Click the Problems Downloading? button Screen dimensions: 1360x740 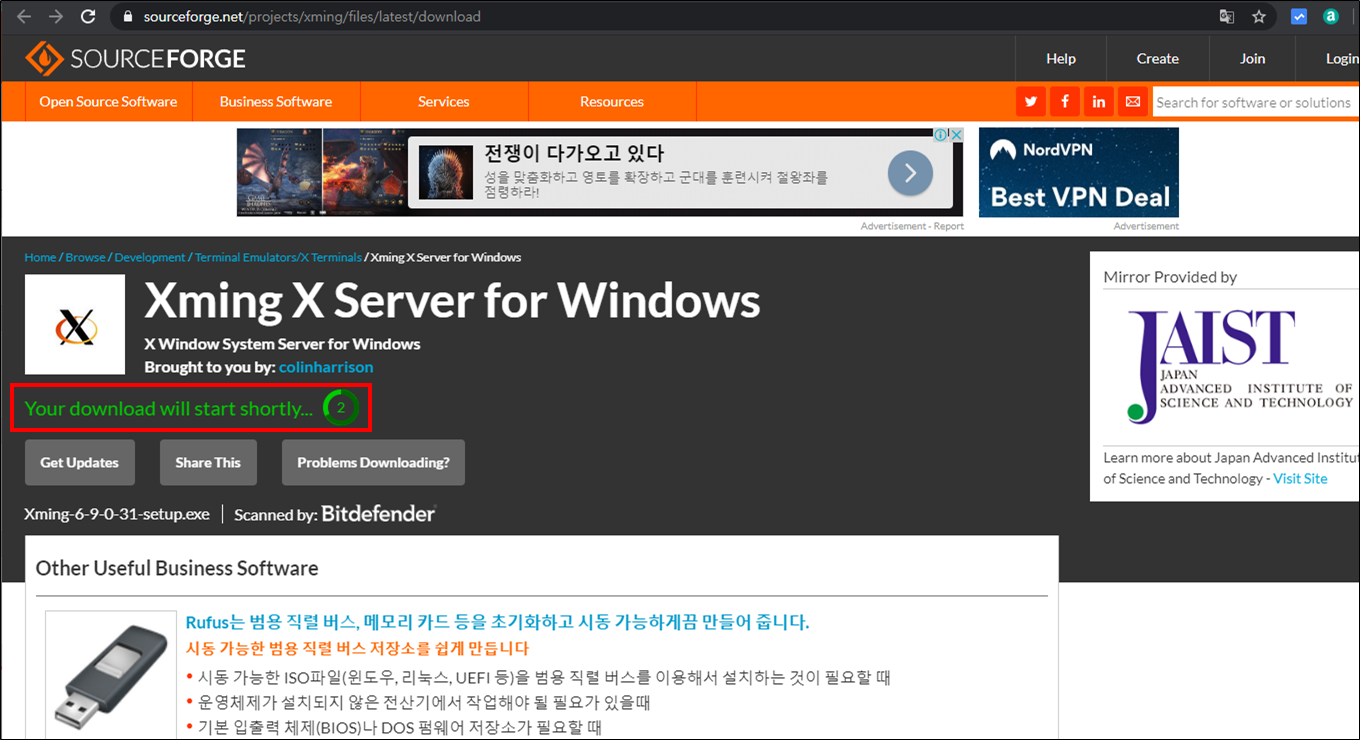(373, 463)
